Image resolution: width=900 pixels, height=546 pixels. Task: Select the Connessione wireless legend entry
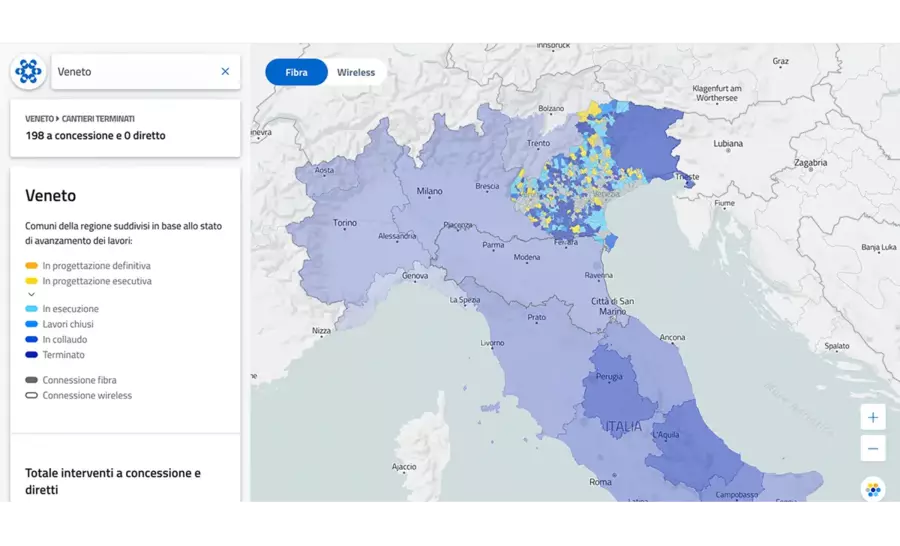pos(79,396)
